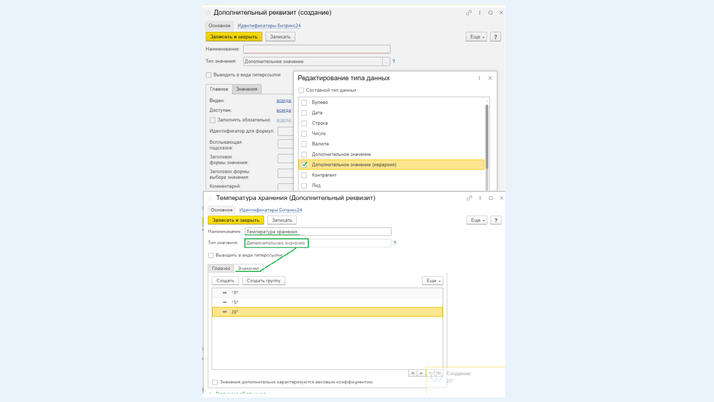The width and height of the screenshot is (714, 402).
Task: Open Идентификаторы Битрикс24 in the creation form
Action: click(x=269, y=25)
